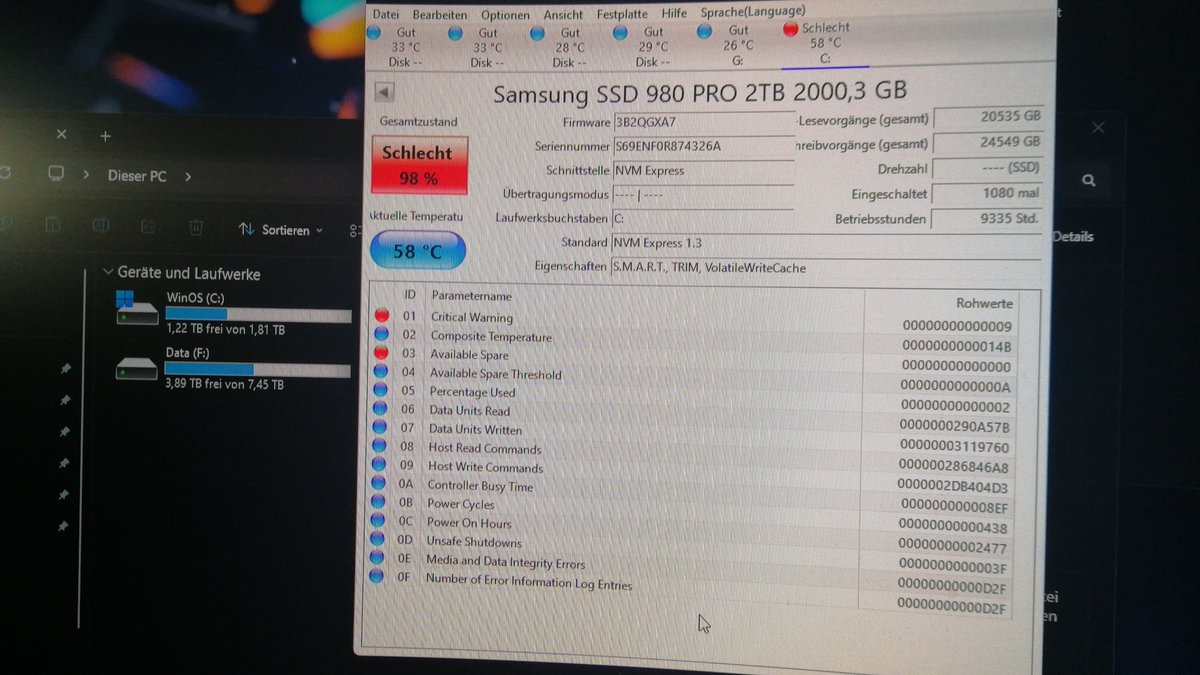Collapse the Geräte und Laufwerke group

coord(109,272)
